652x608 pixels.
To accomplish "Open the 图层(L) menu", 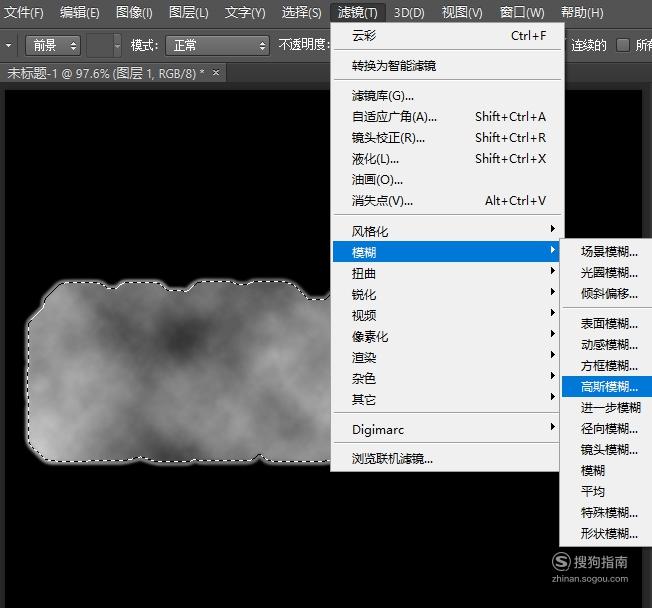I will (x=188, y=12).
